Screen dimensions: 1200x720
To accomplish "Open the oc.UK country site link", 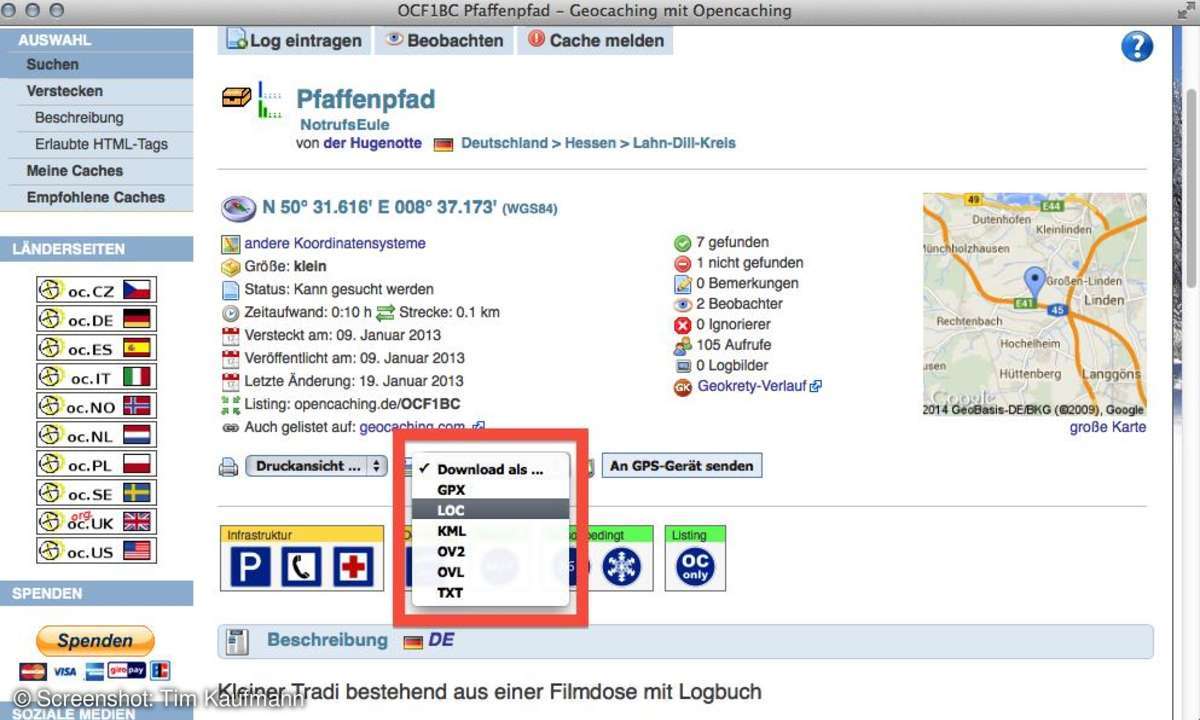I will point(96,522).
